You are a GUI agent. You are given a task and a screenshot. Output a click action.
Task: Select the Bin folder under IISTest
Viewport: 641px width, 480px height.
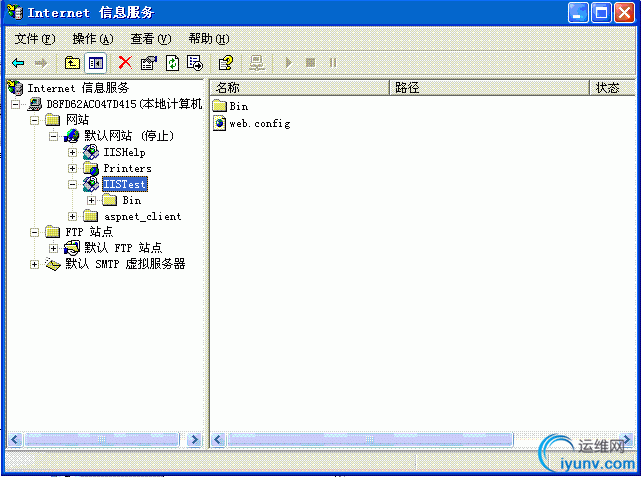132,200
